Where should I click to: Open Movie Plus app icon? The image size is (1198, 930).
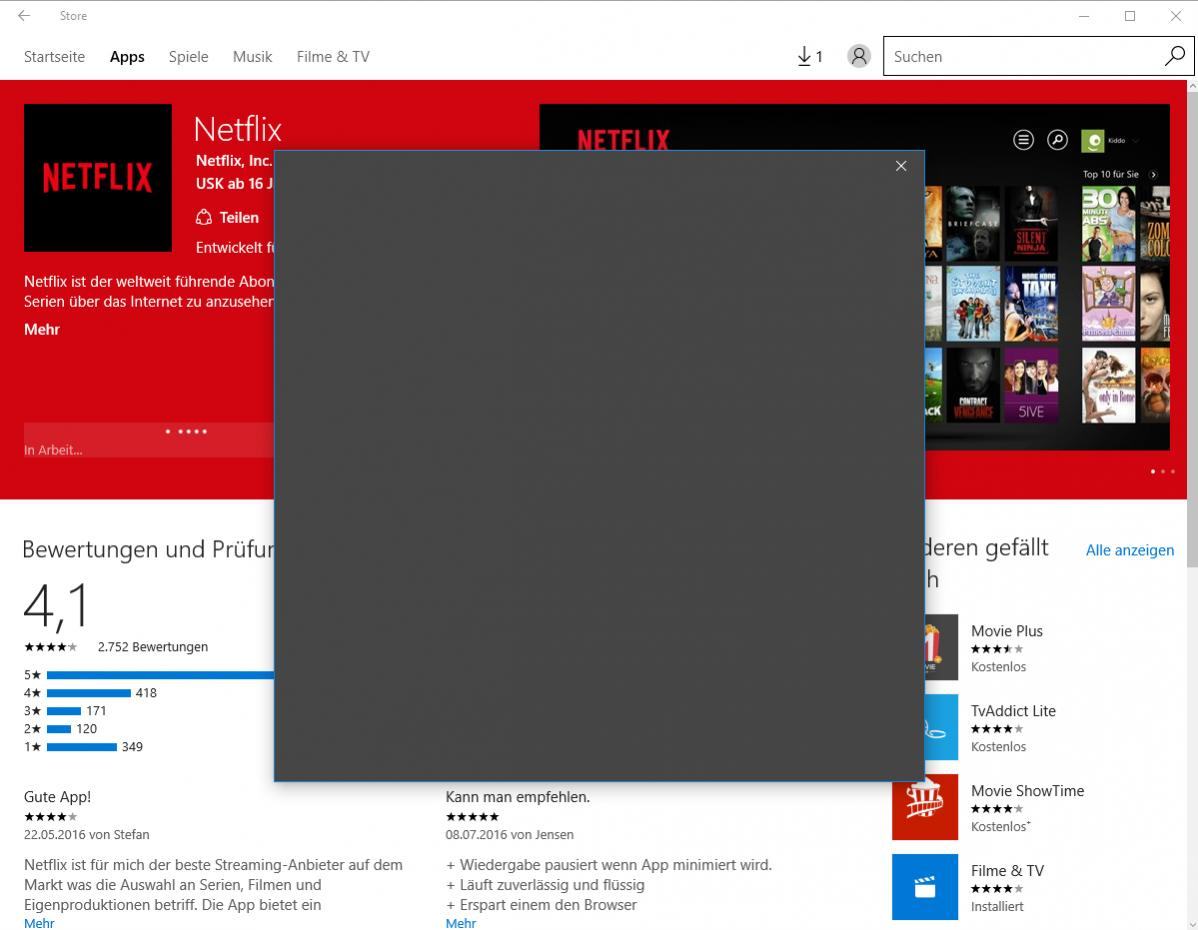click(941, 646)
